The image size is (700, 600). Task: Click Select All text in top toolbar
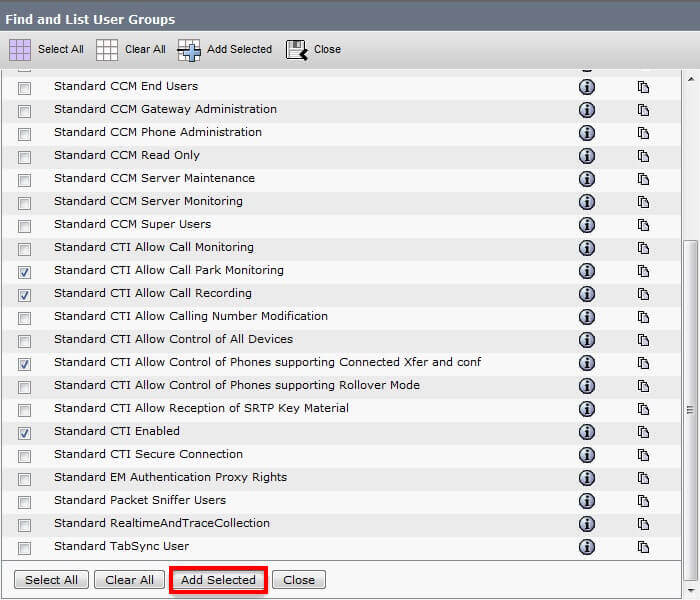click(x=61, y=49)
